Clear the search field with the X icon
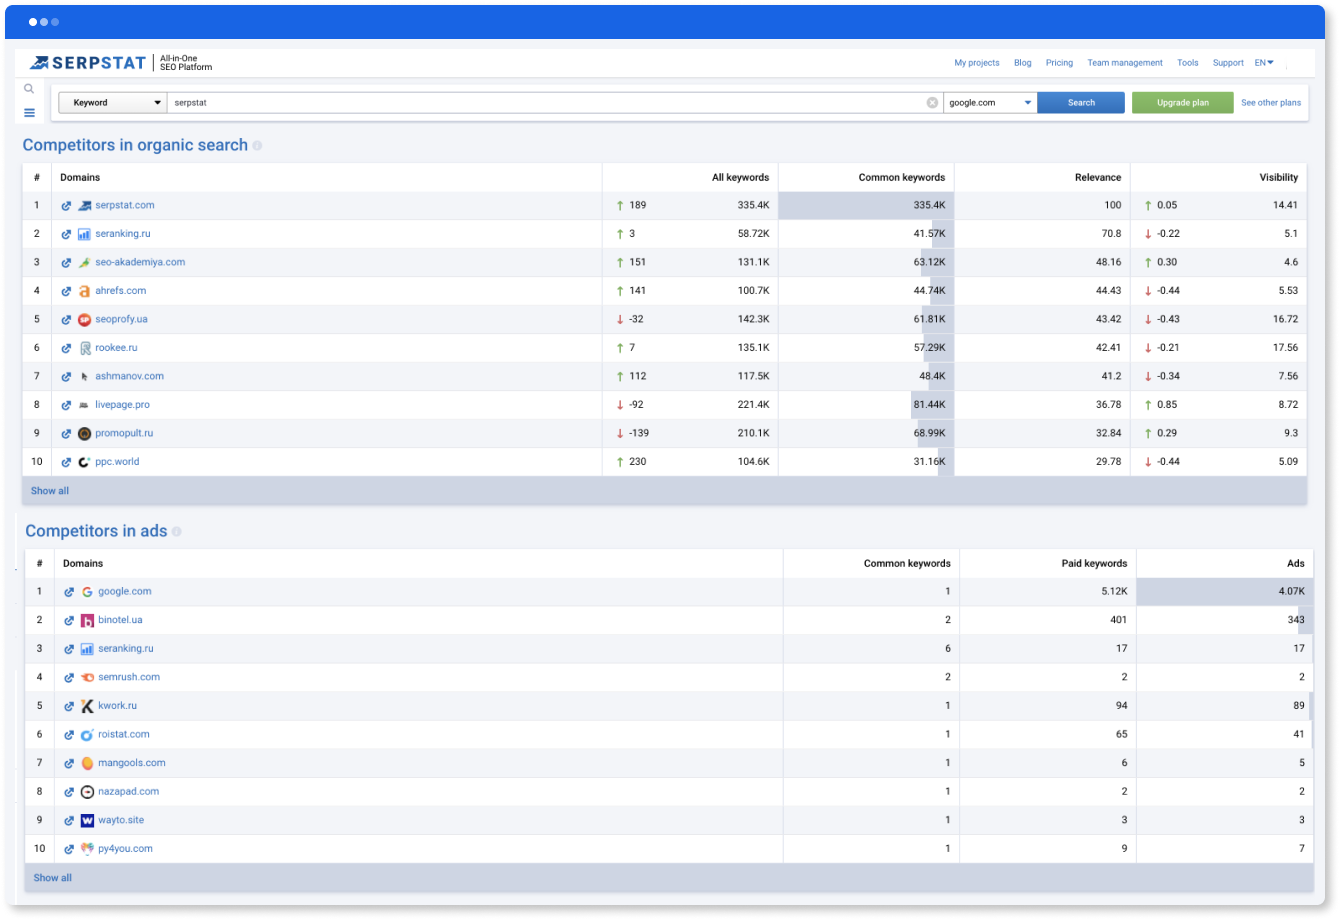Image resolution: width=1340 pixels, height=920 pixels. click(x=932, y=103)
